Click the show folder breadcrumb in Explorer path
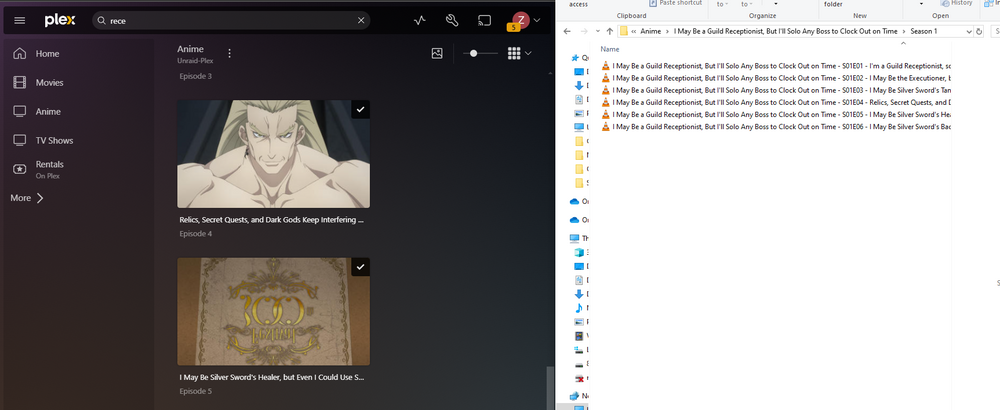Screen dimensions: 1000x410 click(x=785, y=31)
